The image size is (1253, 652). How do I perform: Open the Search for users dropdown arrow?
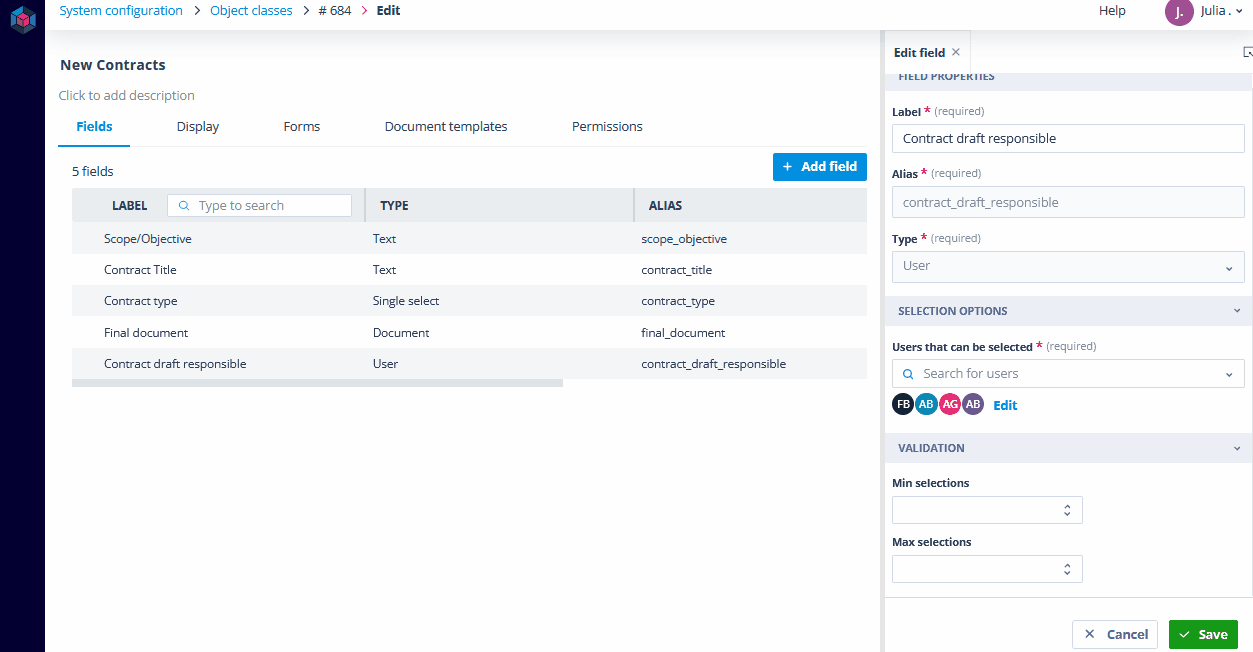pos(1229,375)
